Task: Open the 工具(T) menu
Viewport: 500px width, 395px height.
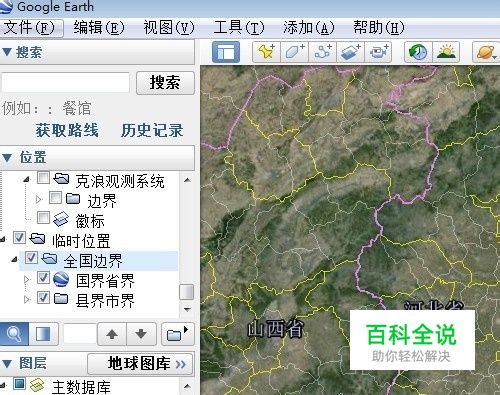Action: pyautogui.click(x=239, y=28)
